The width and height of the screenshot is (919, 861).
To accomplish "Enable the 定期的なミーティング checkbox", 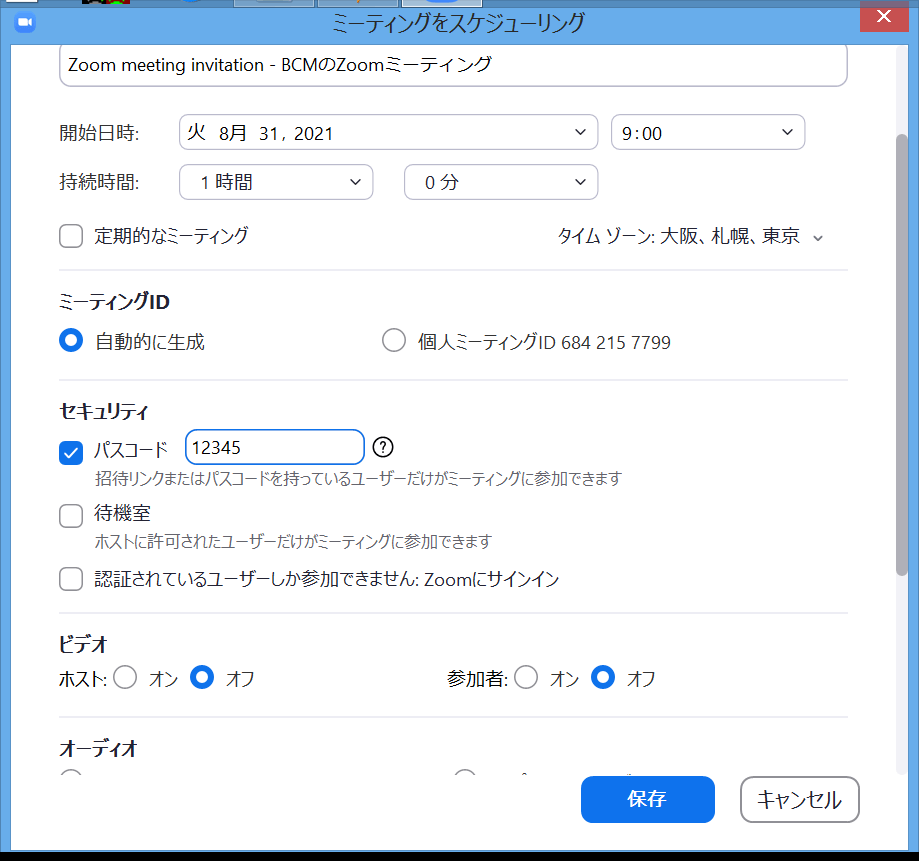I will click(70, 236).
